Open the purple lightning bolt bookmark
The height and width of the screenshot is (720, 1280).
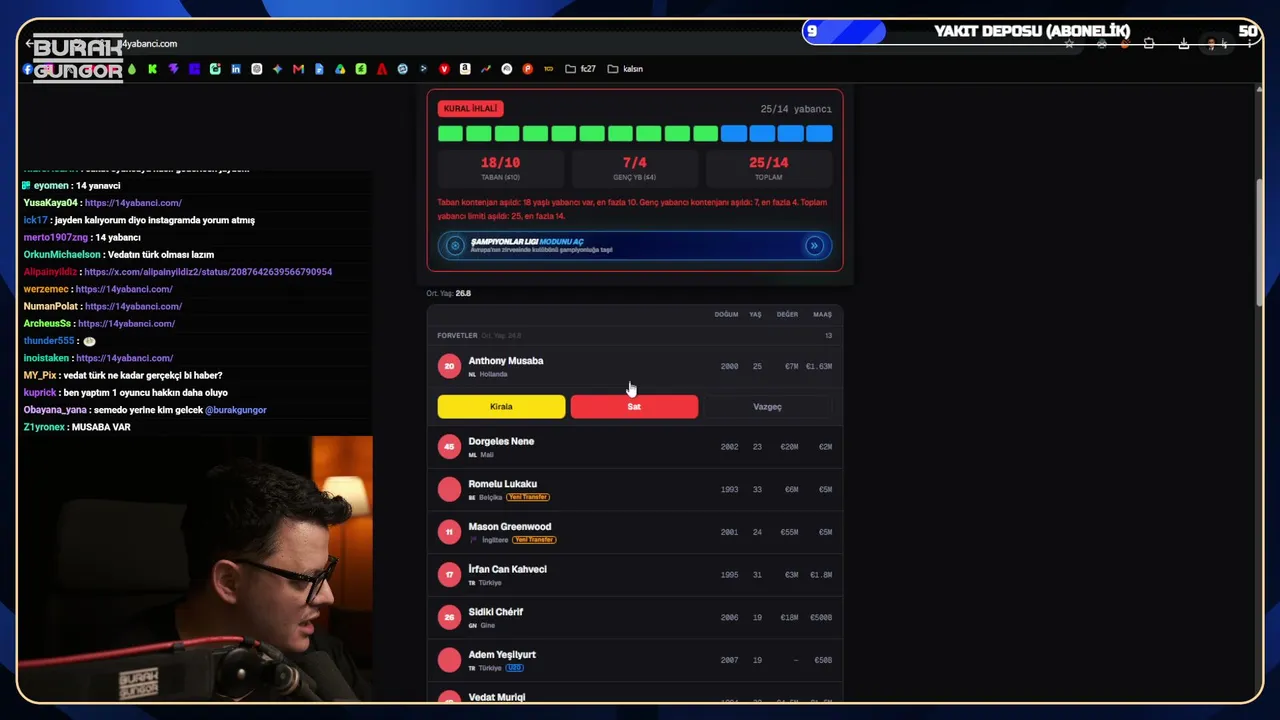173,69
